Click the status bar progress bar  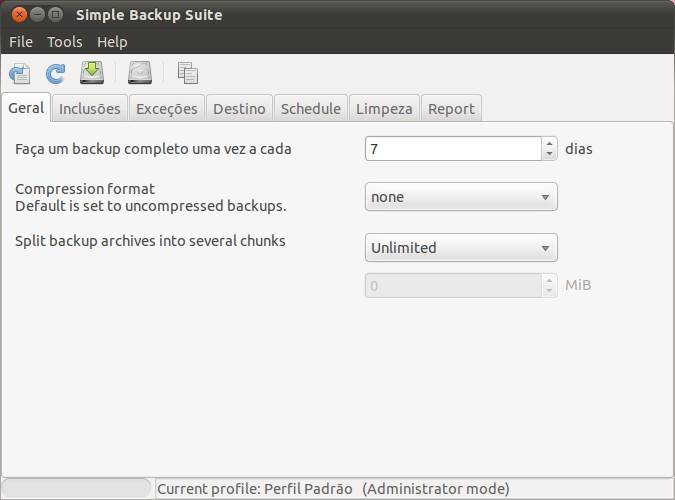pyautogui.click(x=76, y=488)
